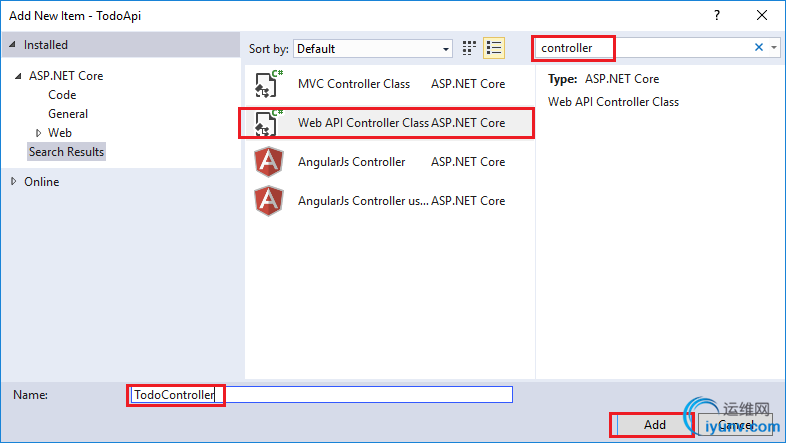The height and width of the screenshot is (443, 786).
Task: Click the MVC Controller Class template icon
Action: (268, 84)
